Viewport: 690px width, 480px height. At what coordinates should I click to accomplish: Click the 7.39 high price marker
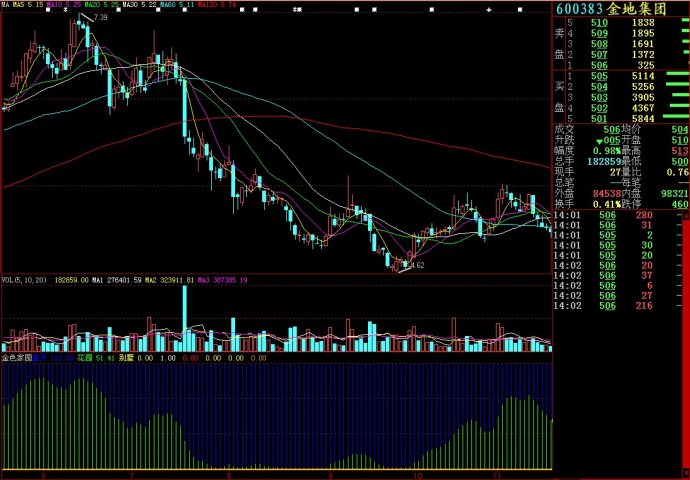(x=100, y=17)
